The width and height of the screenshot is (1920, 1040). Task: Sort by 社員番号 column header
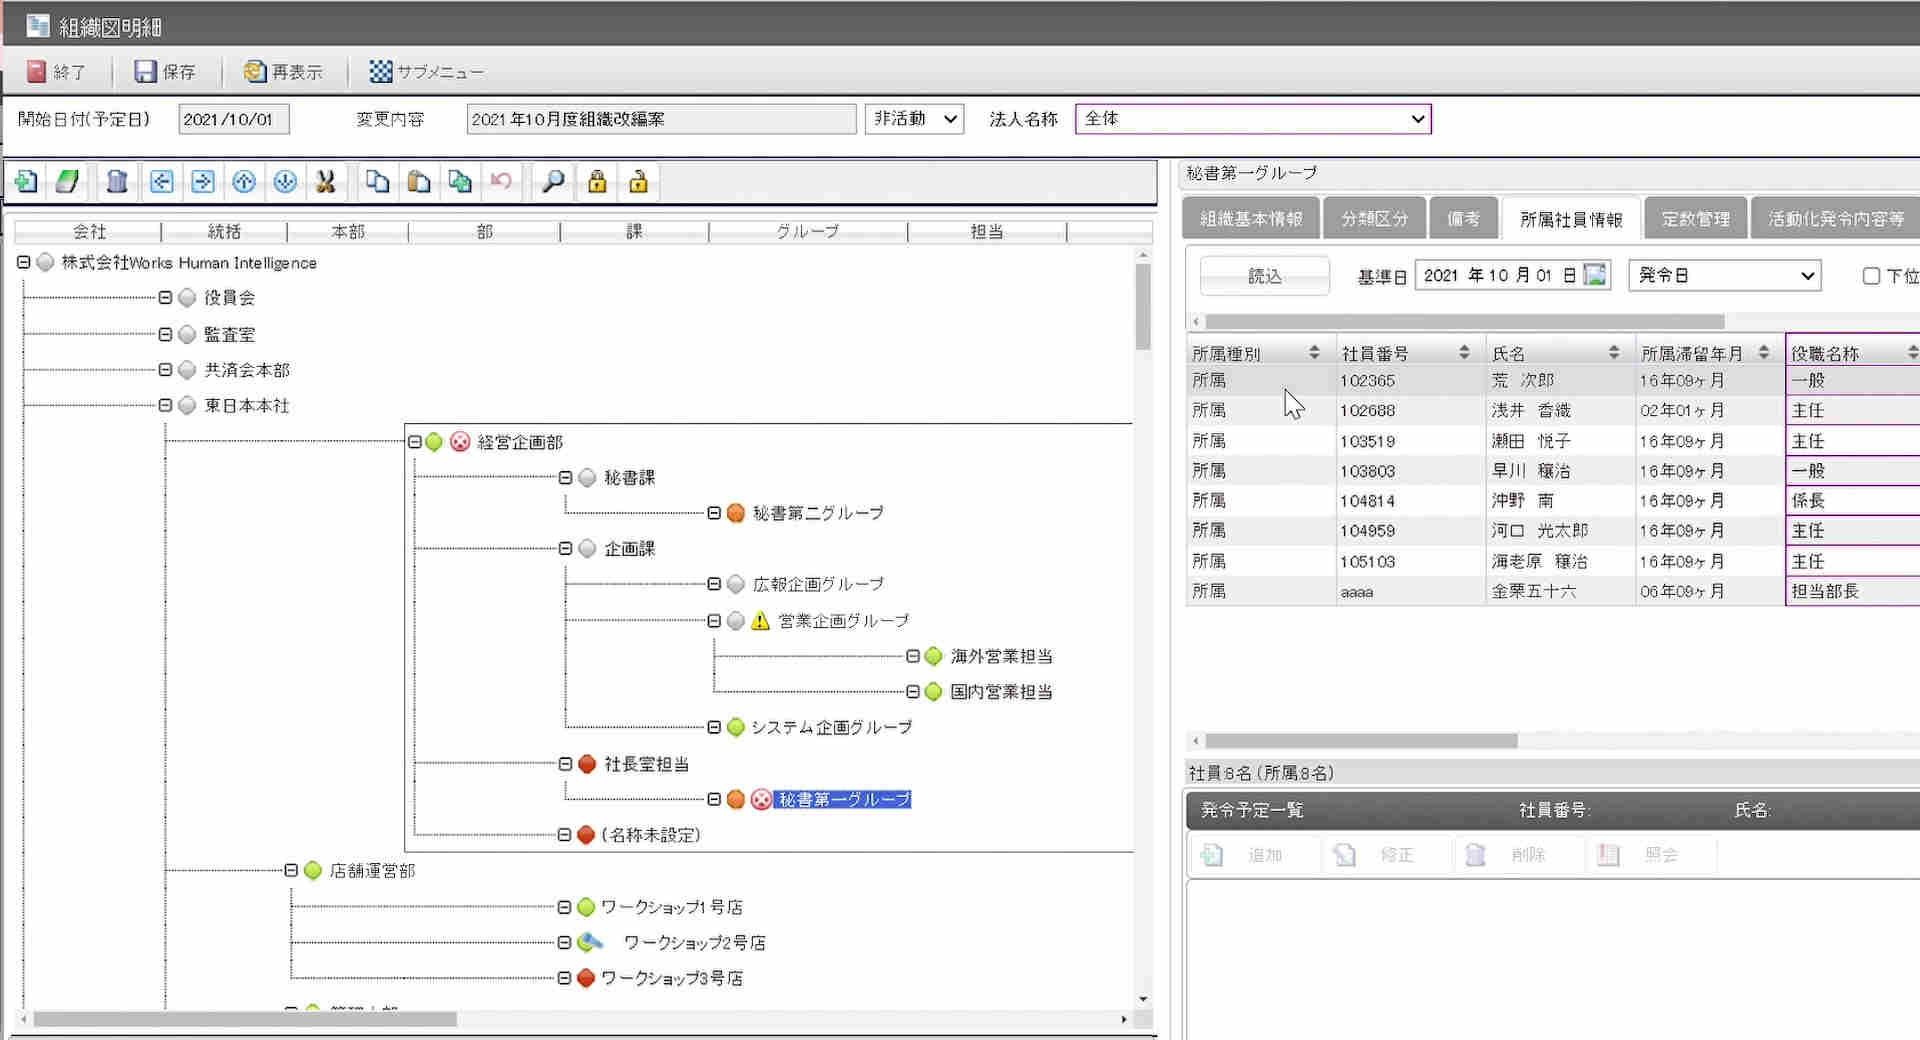coord(1410,353)
